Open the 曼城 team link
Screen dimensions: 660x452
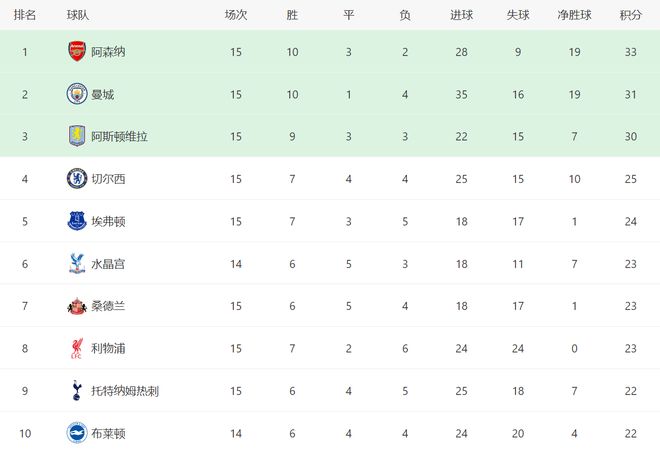point(102,94)
